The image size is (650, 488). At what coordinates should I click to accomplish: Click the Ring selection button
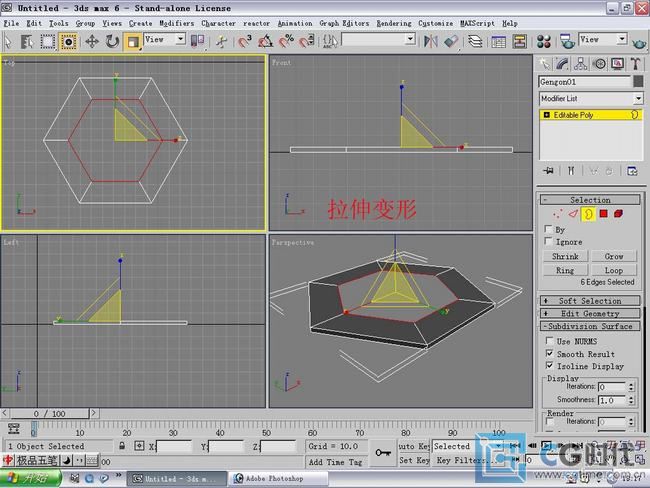(x=565, y=270)
